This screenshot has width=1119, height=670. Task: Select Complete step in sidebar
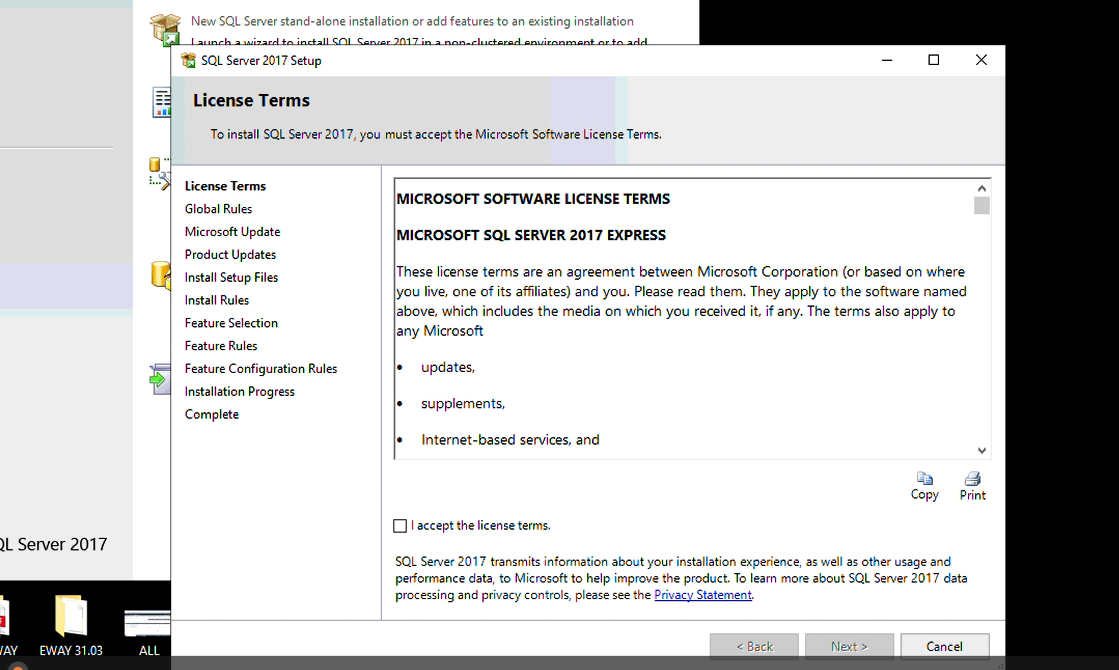tap(212, 415)
